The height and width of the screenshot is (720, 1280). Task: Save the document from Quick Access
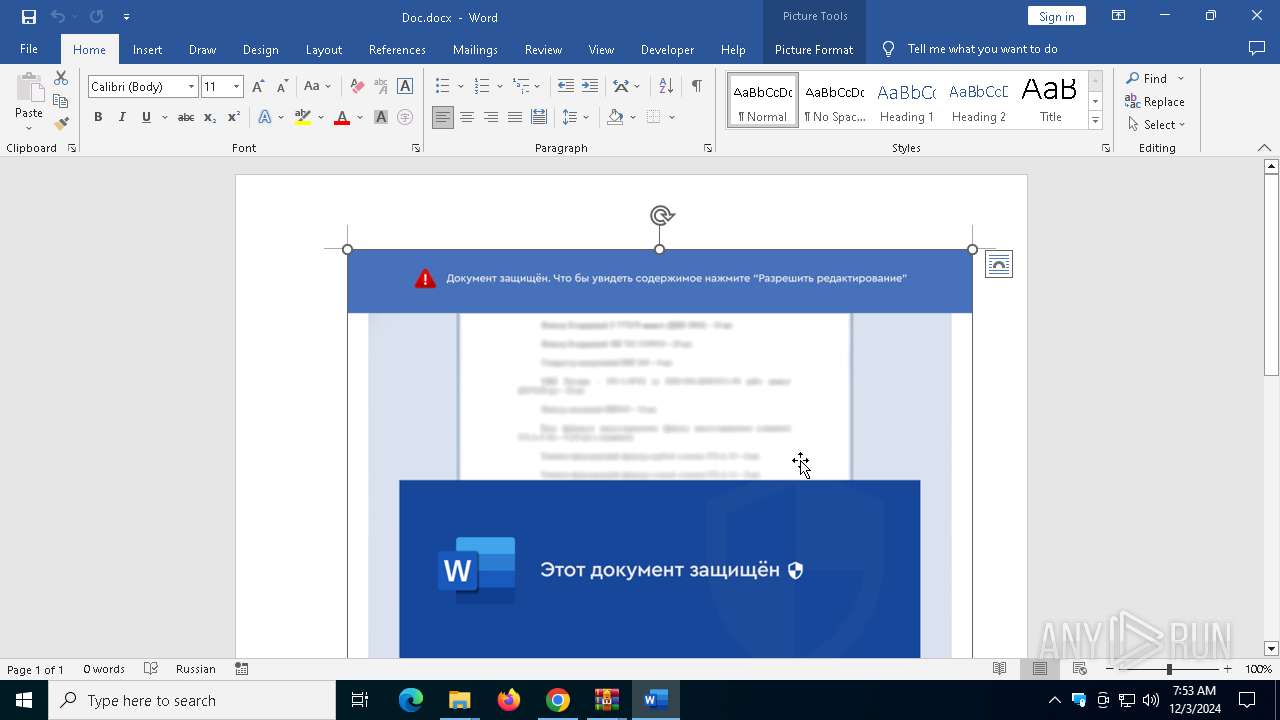point(29,17)
